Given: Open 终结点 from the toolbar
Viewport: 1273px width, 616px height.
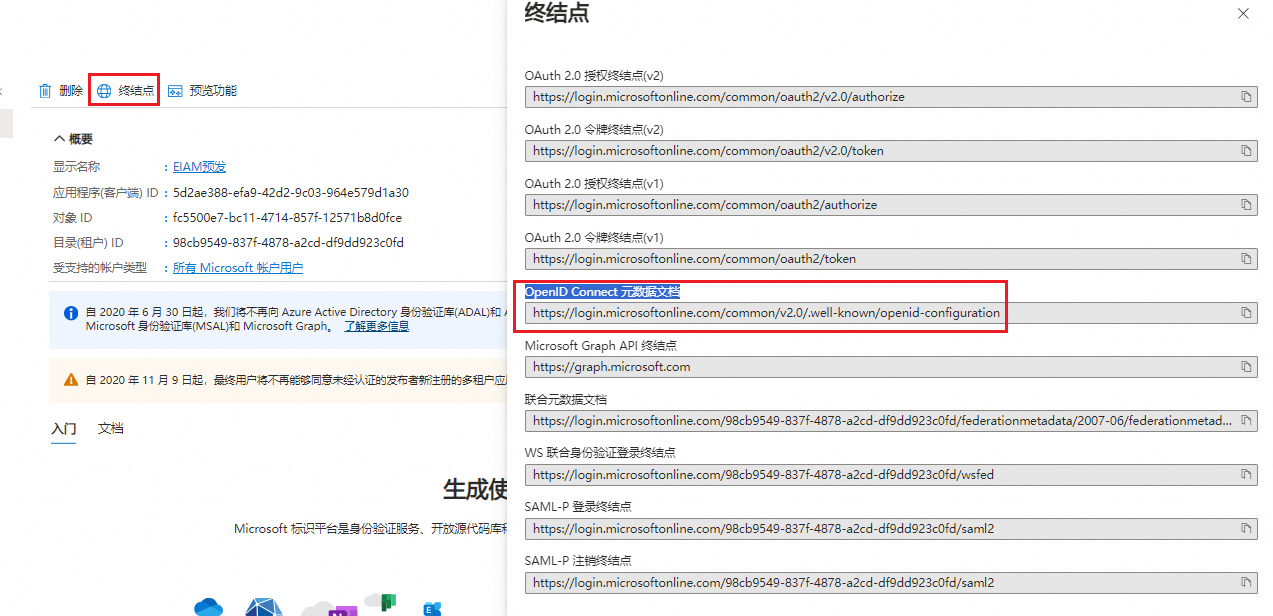Looking at the screenshot, I should tap(125, 91).
